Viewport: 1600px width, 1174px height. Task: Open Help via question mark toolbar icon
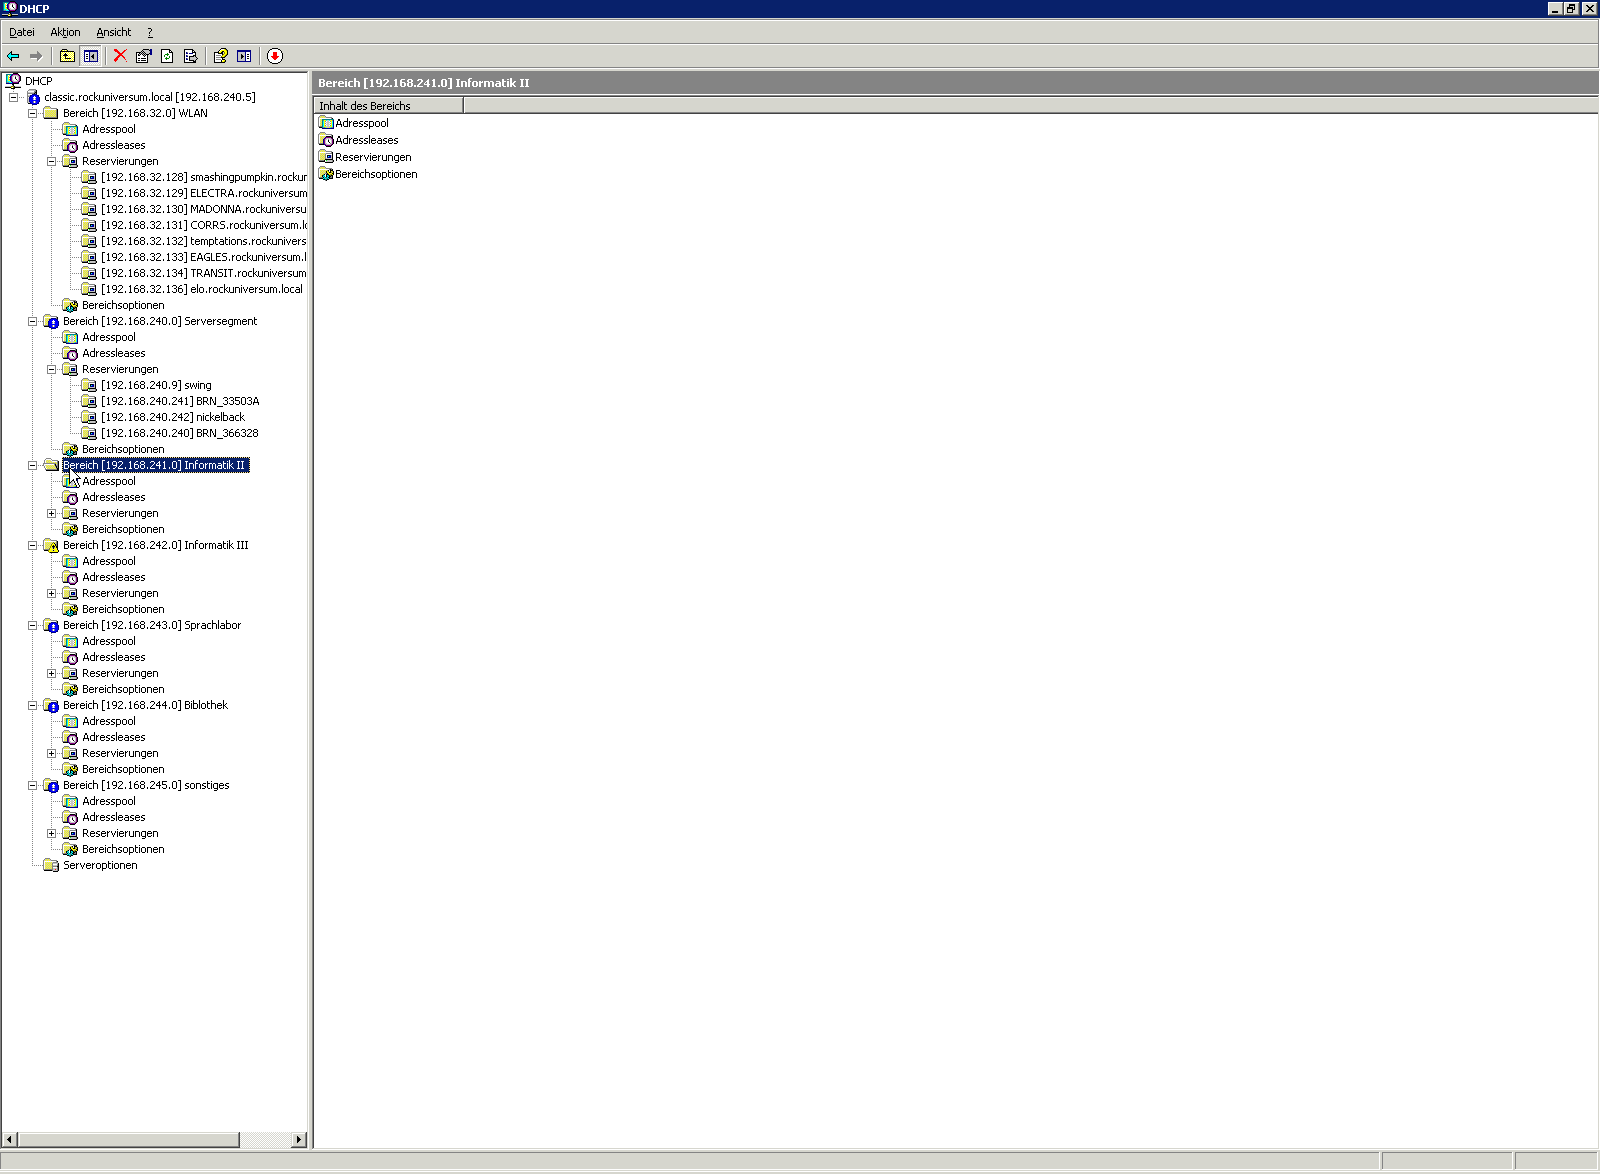220,56
